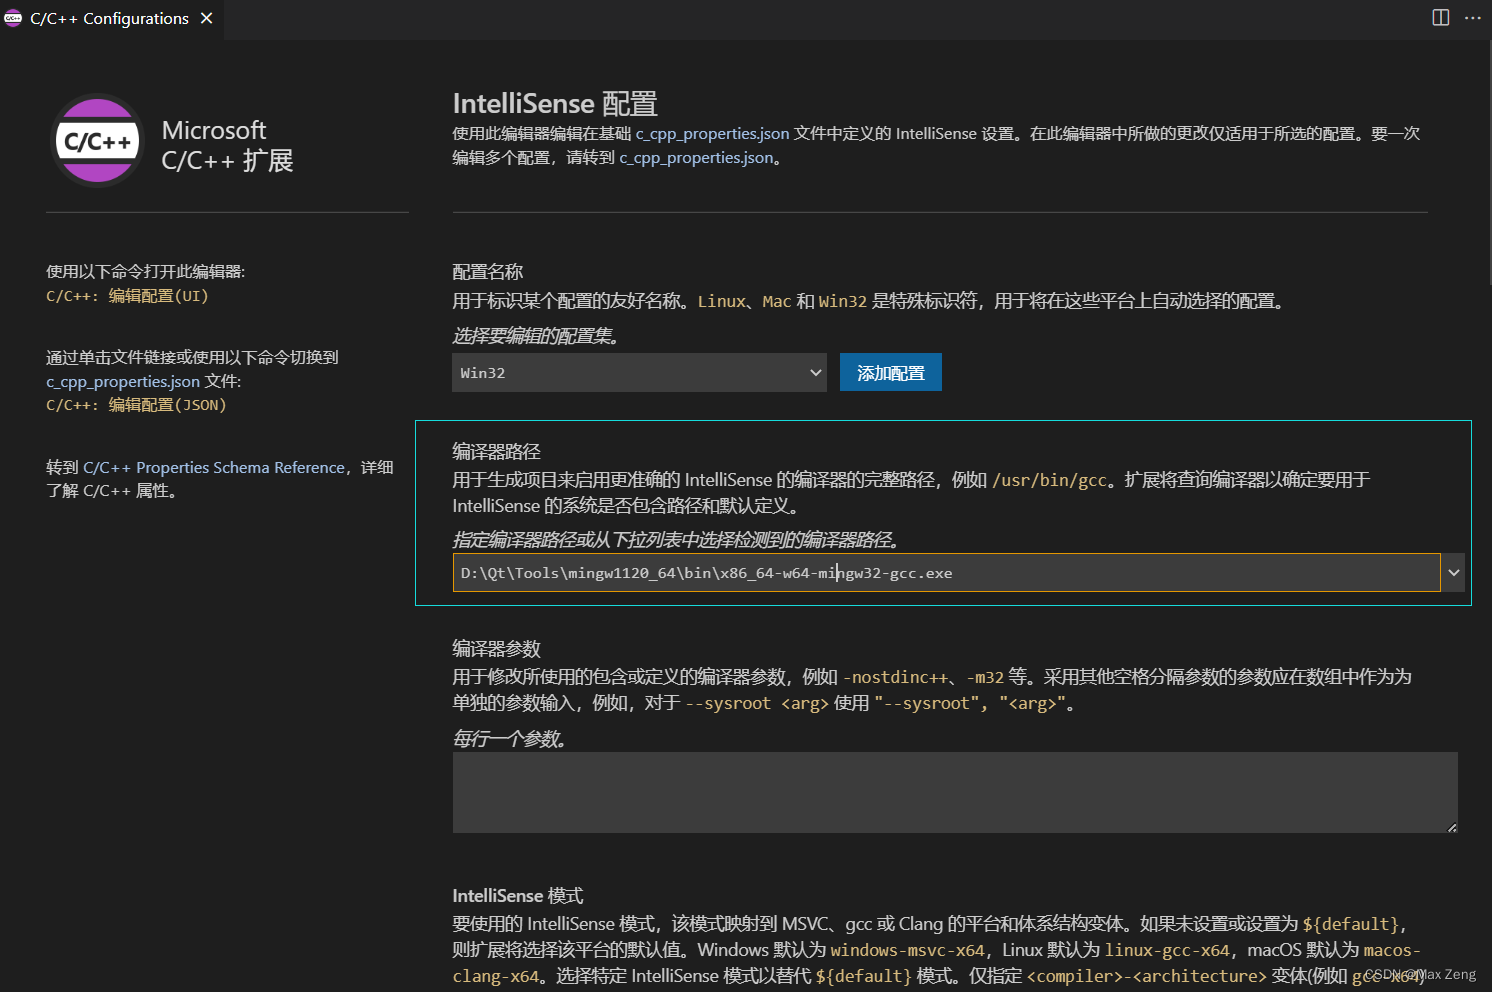Screen dimensions: 1492x992
Task: Click the IntelliSense 配置 heading
Action: (x=555, y=104)
